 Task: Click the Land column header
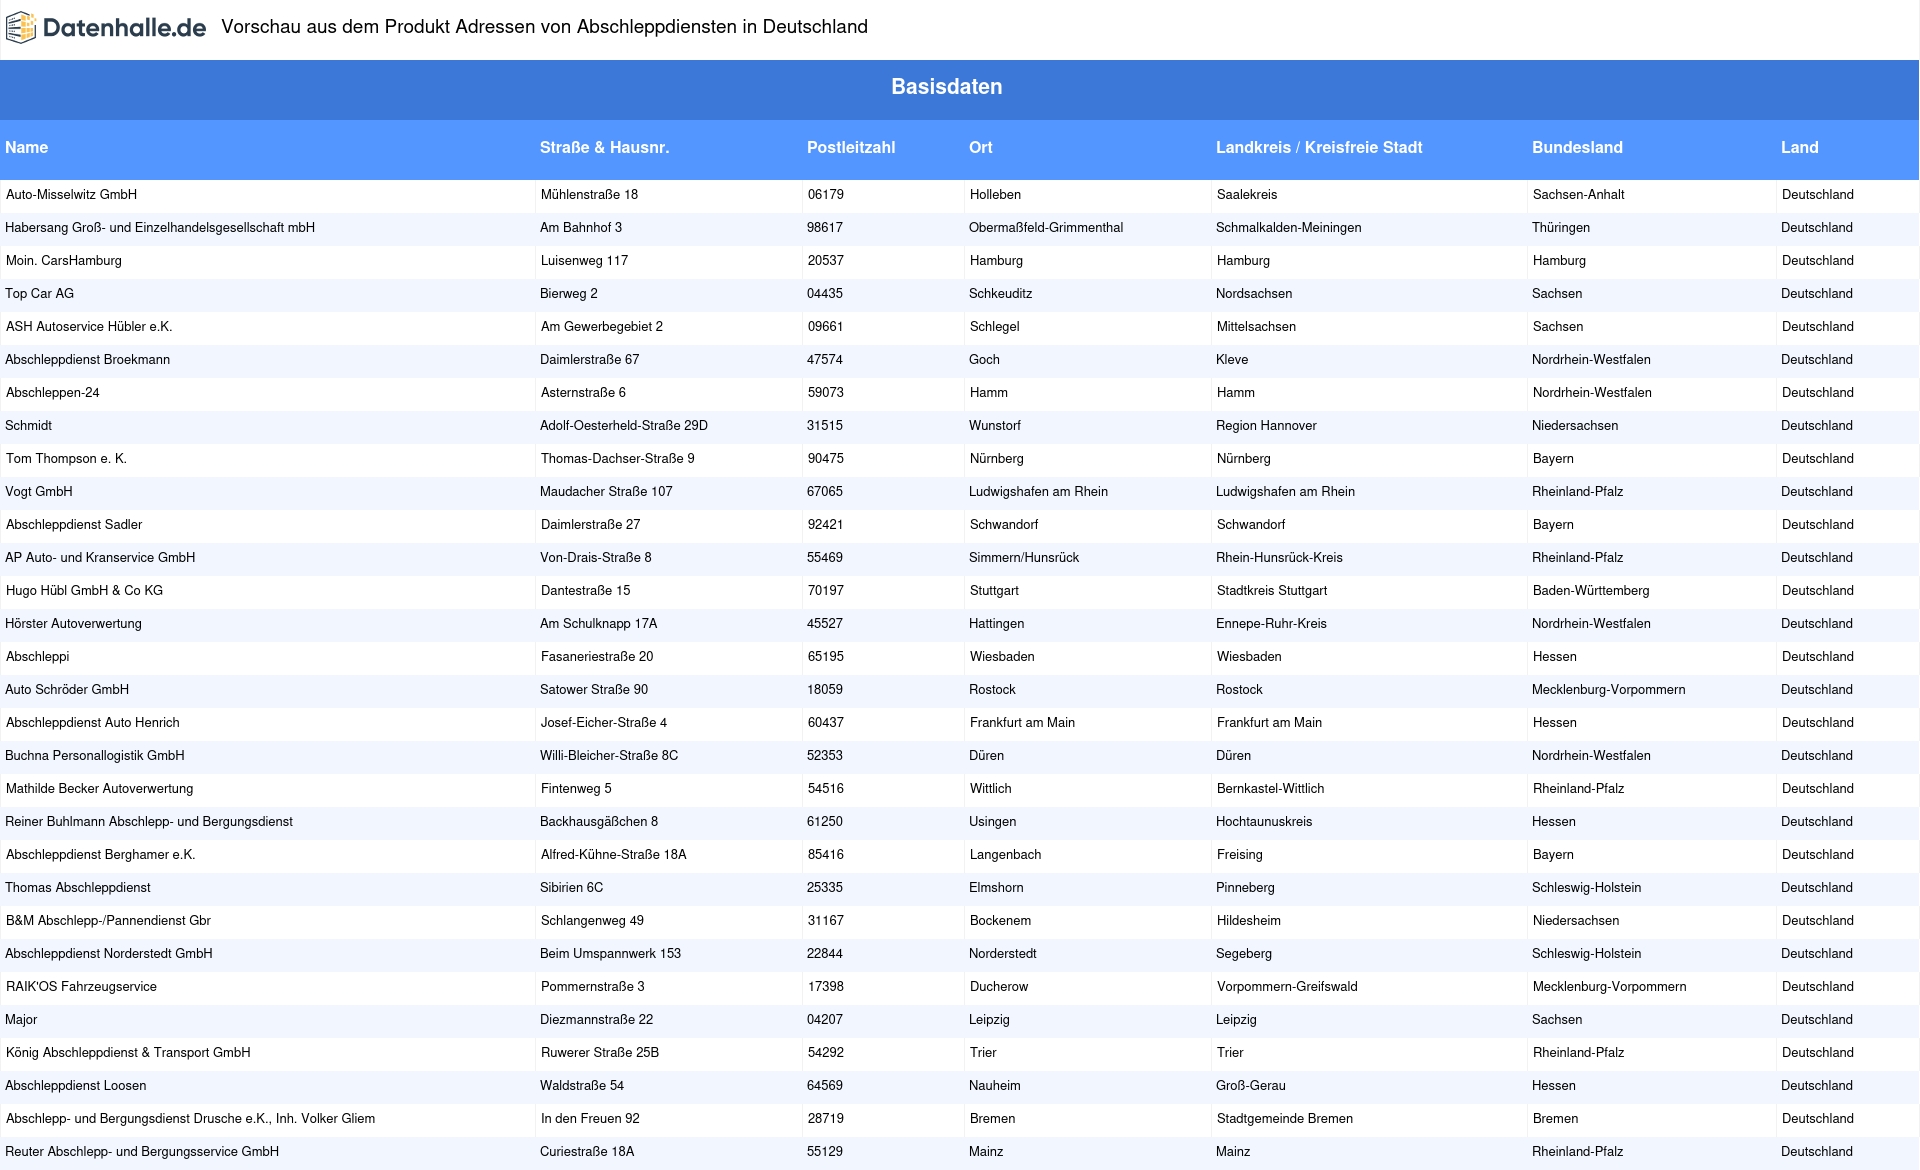[1800, 147]
